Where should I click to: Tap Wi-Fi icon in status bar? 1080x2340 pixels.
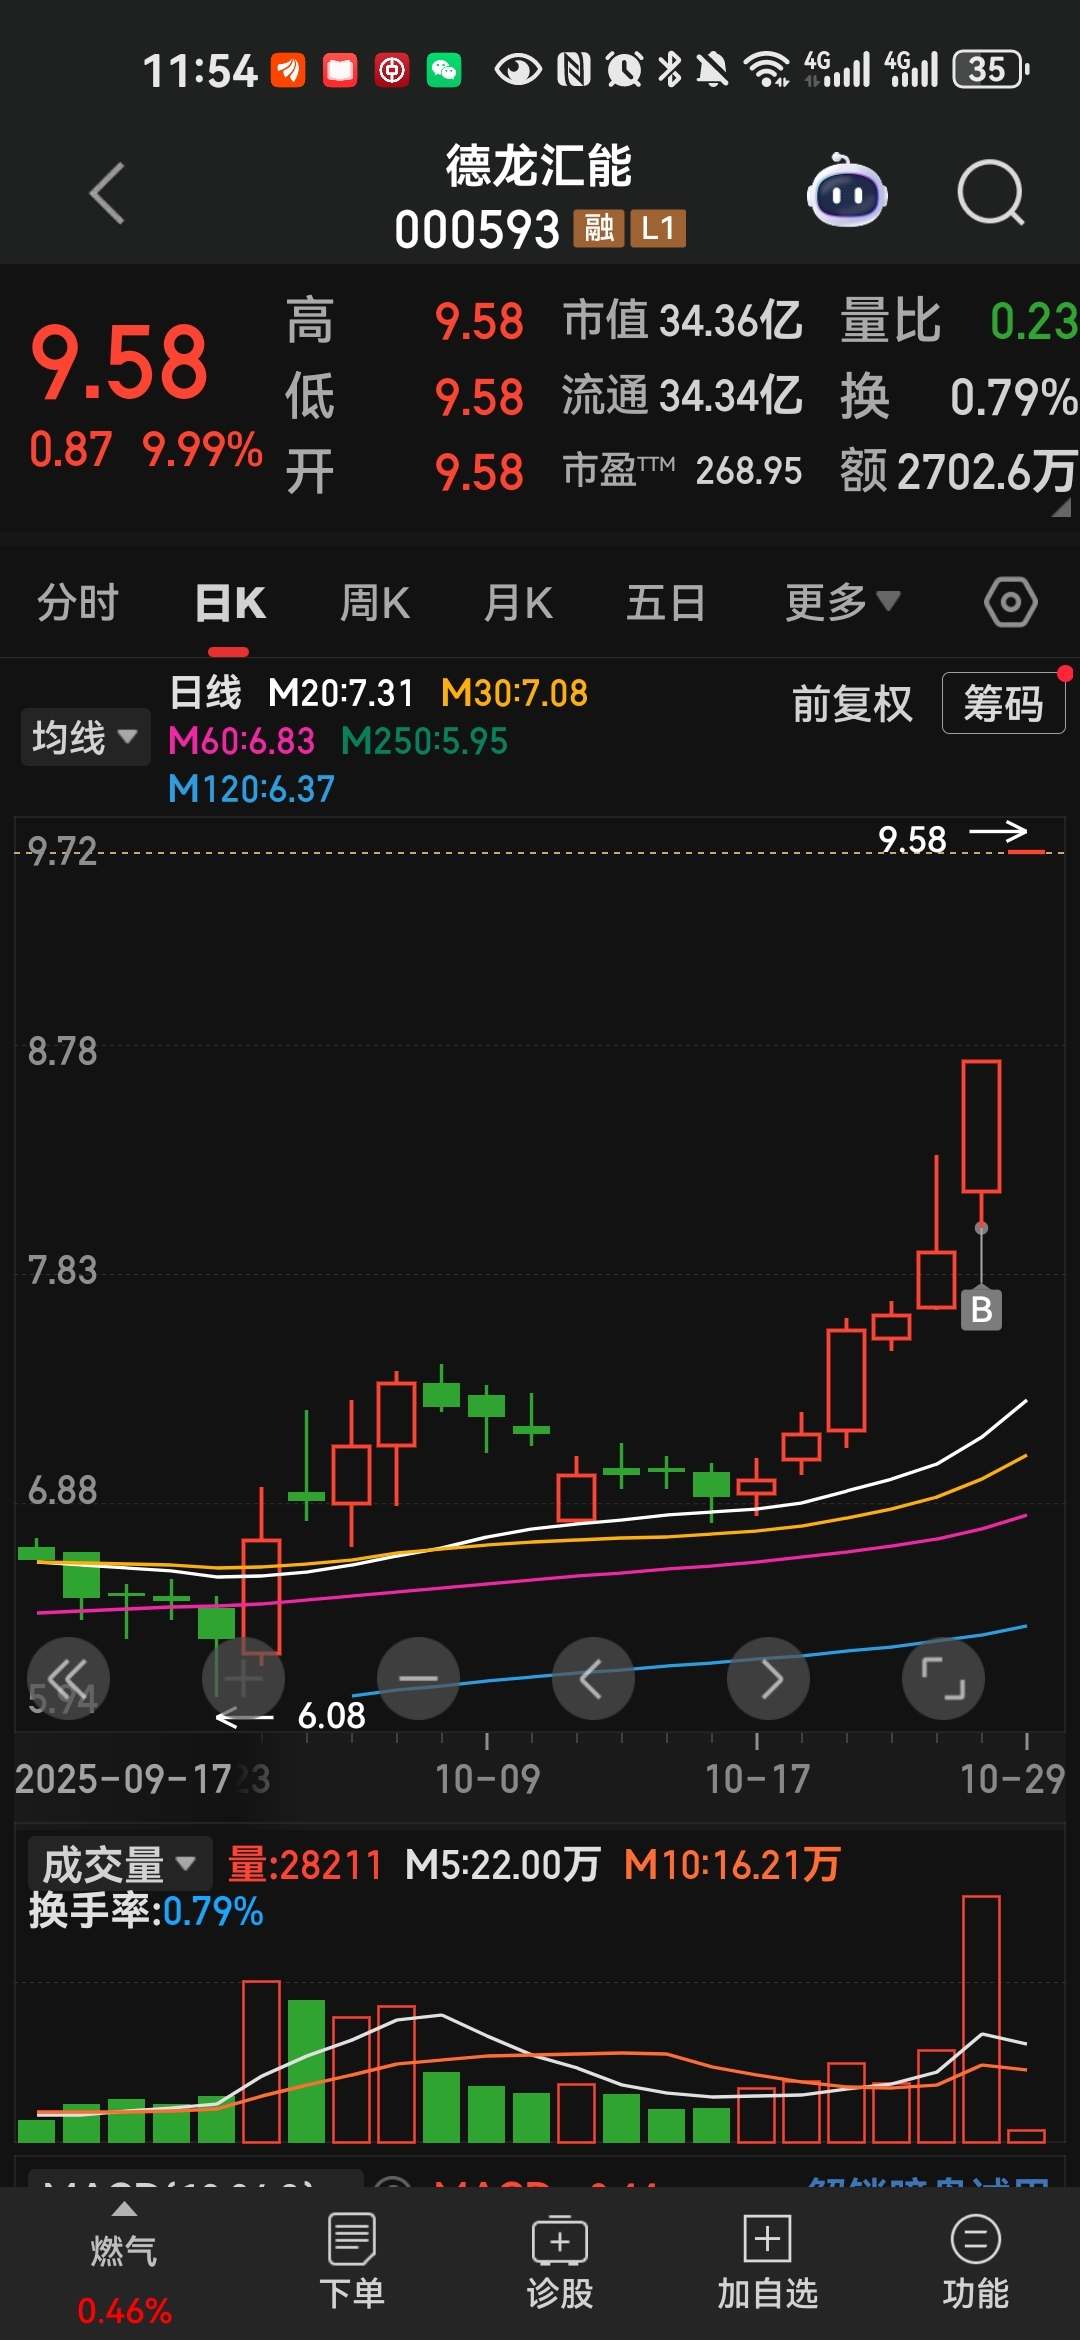click(x=767, y=69)
